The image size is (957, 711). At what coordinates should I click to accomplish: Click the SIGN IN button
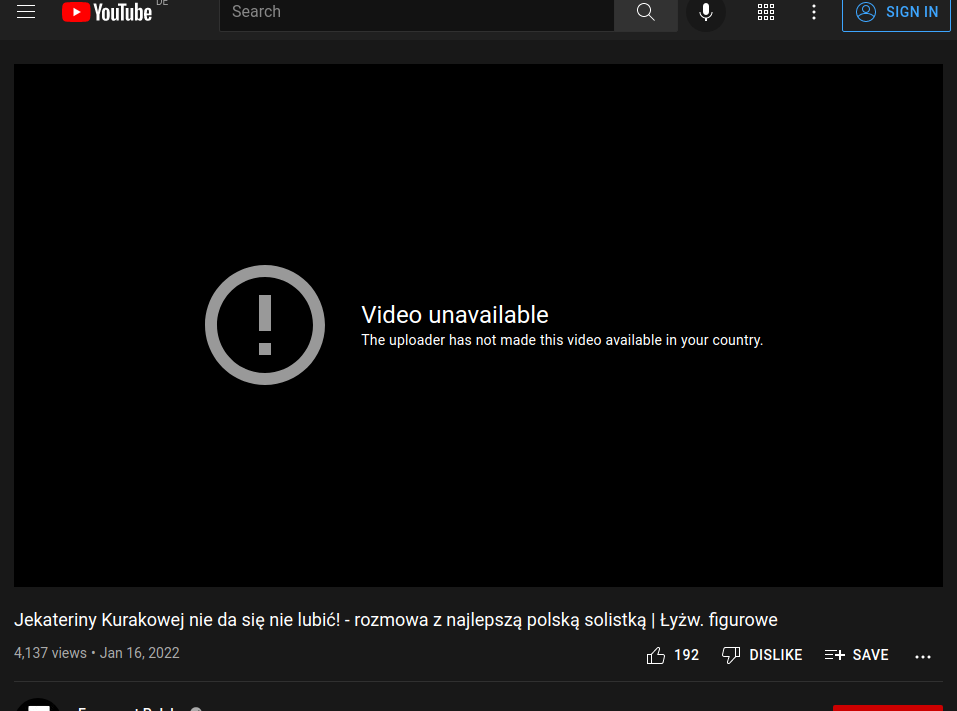point(896,12)
